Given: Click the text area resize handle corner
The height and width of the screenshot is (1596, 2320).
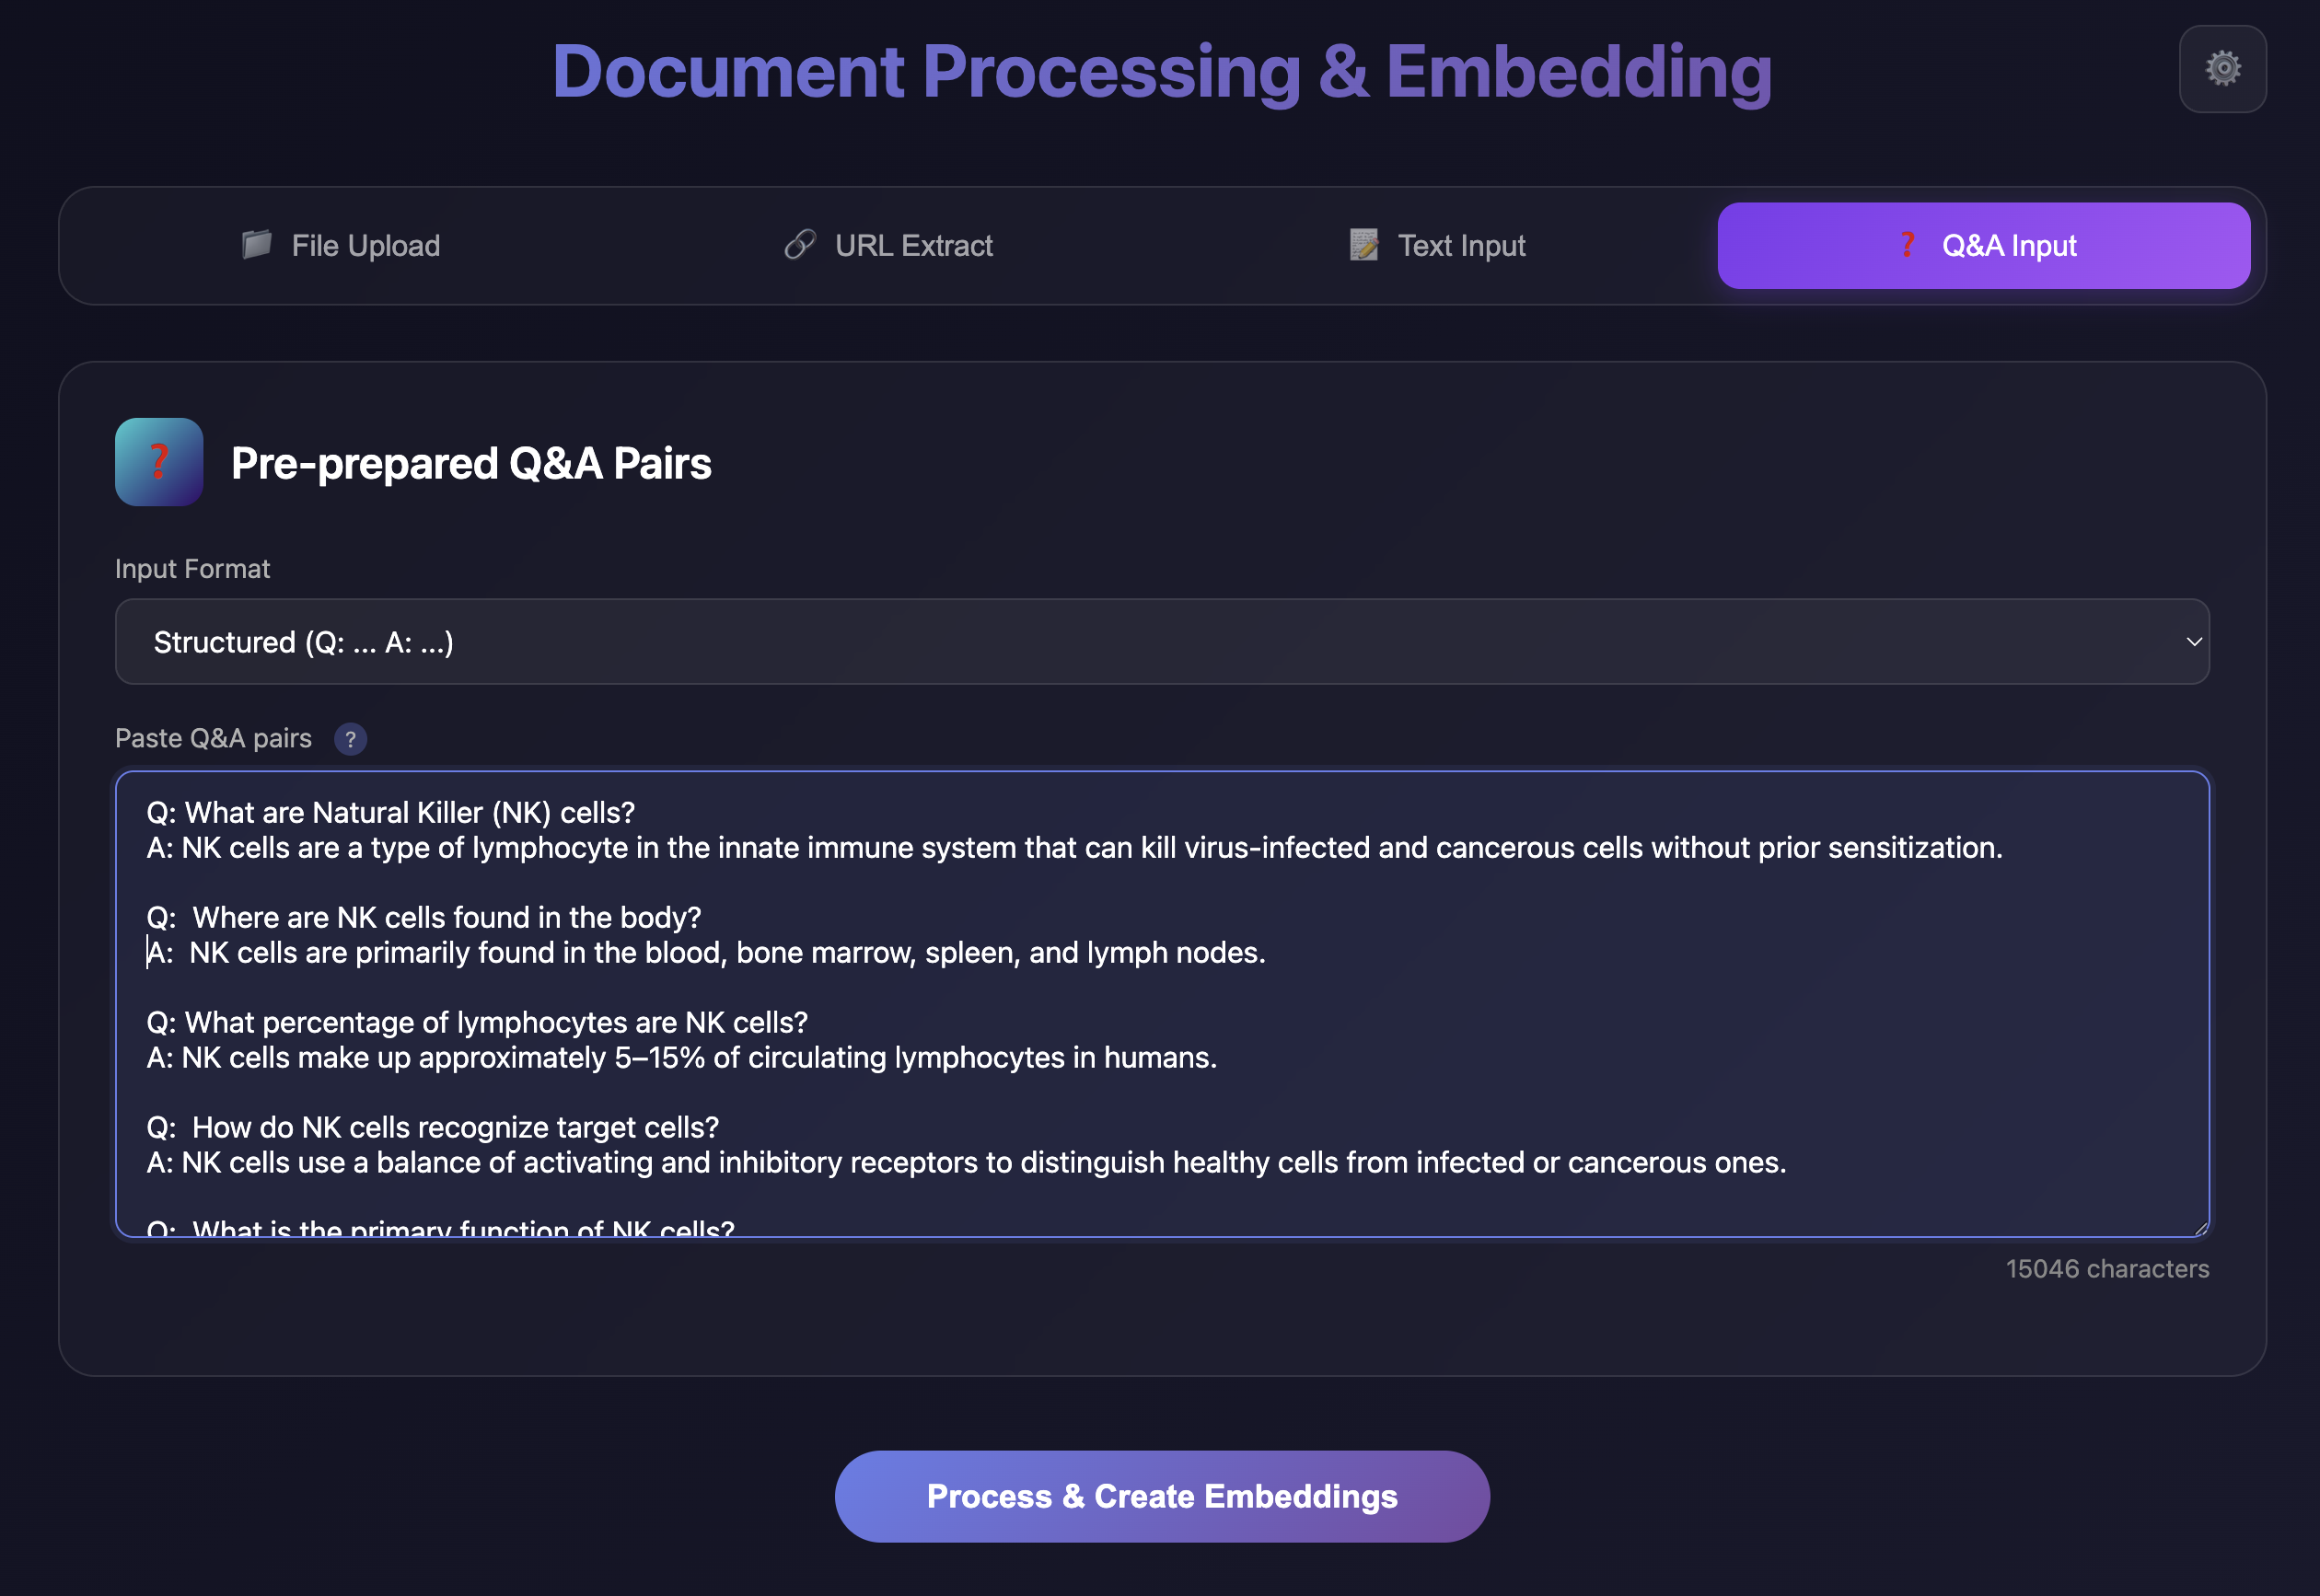Looking at the screenshot, I should [x=2200, y=1228].
